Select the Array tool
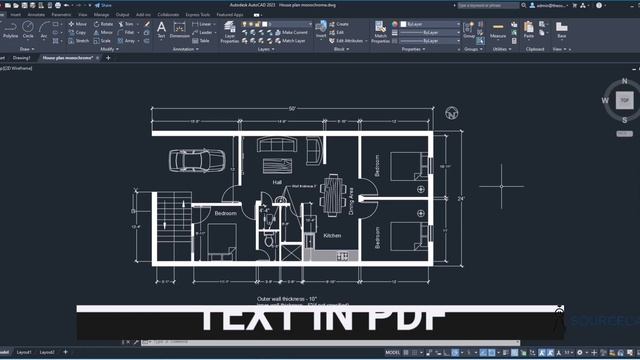 [x=127, y=41]
